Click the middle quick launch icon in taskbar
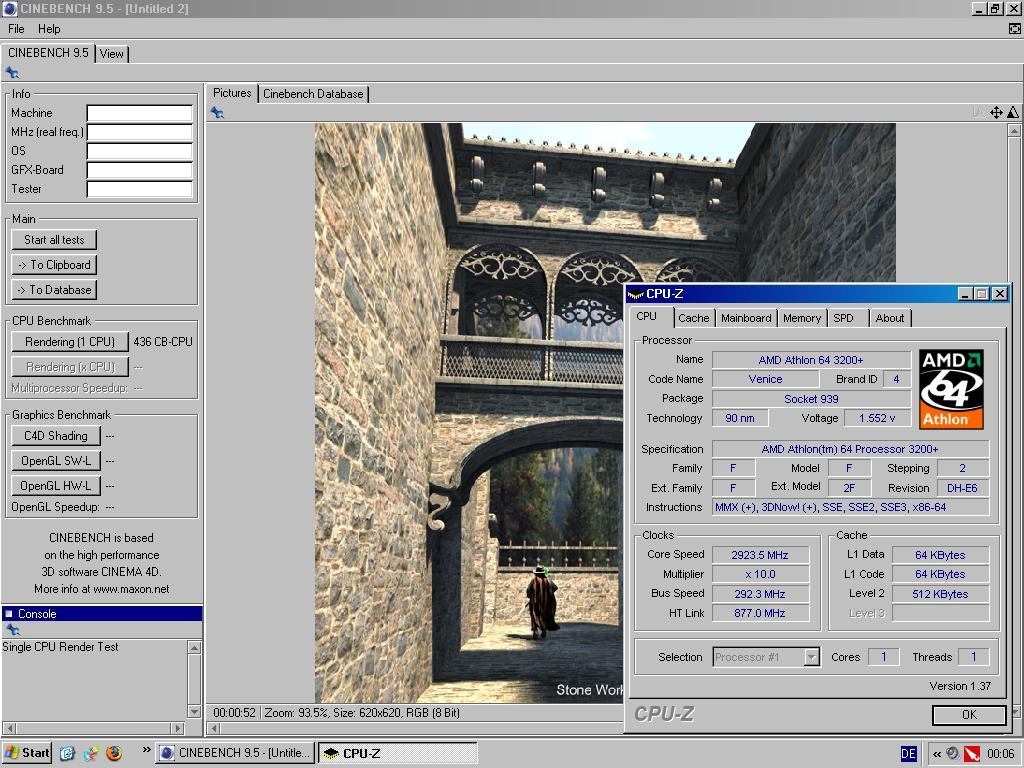 91,753
